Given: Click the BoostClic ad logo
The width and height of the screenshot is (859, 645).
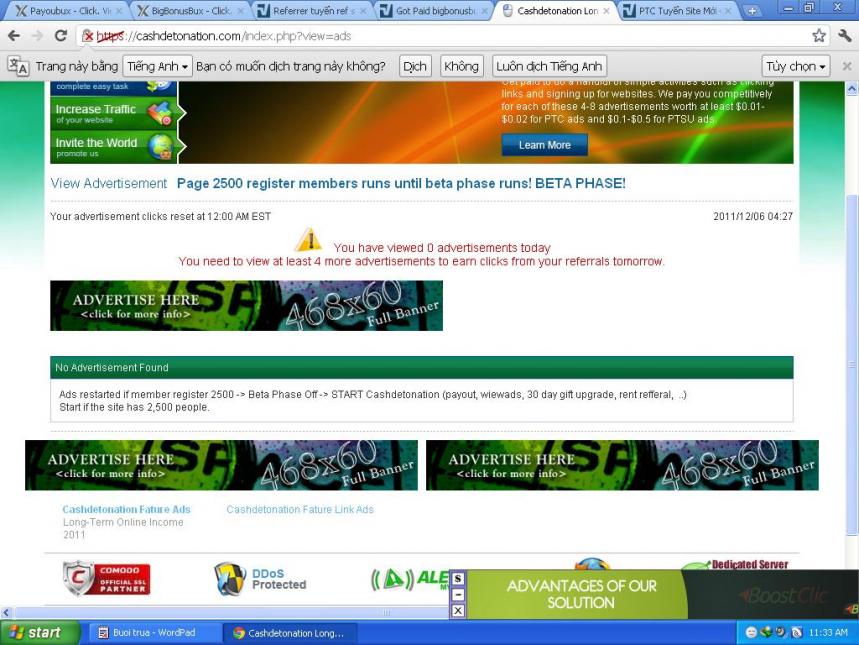Looking at the screenshot, I should pos(783,595).
